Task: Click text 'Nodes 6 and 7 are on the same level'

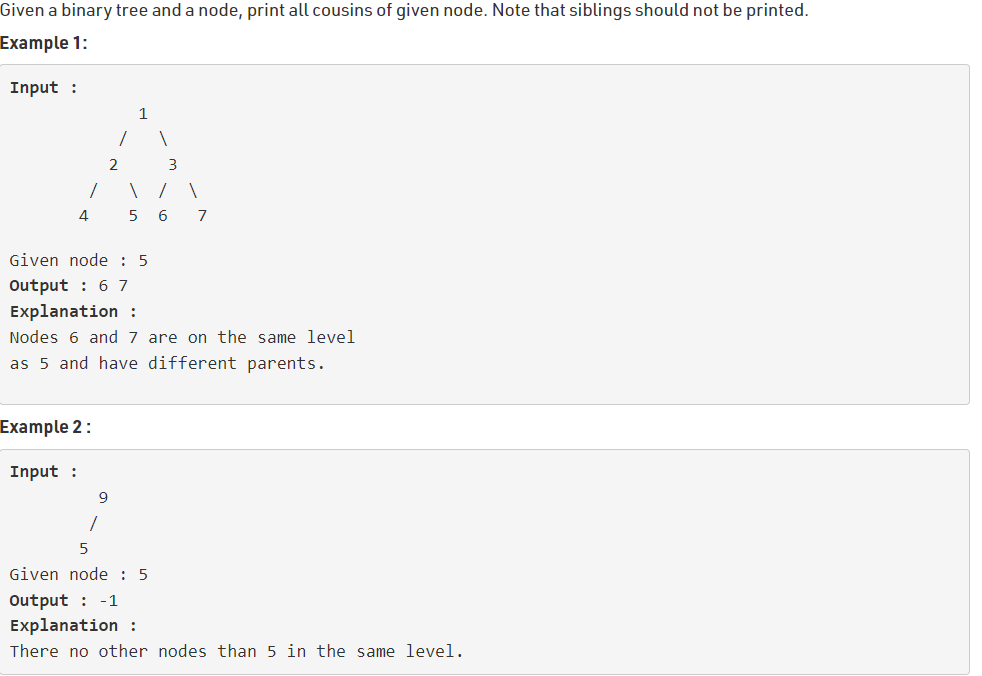Action: [182, 338]
